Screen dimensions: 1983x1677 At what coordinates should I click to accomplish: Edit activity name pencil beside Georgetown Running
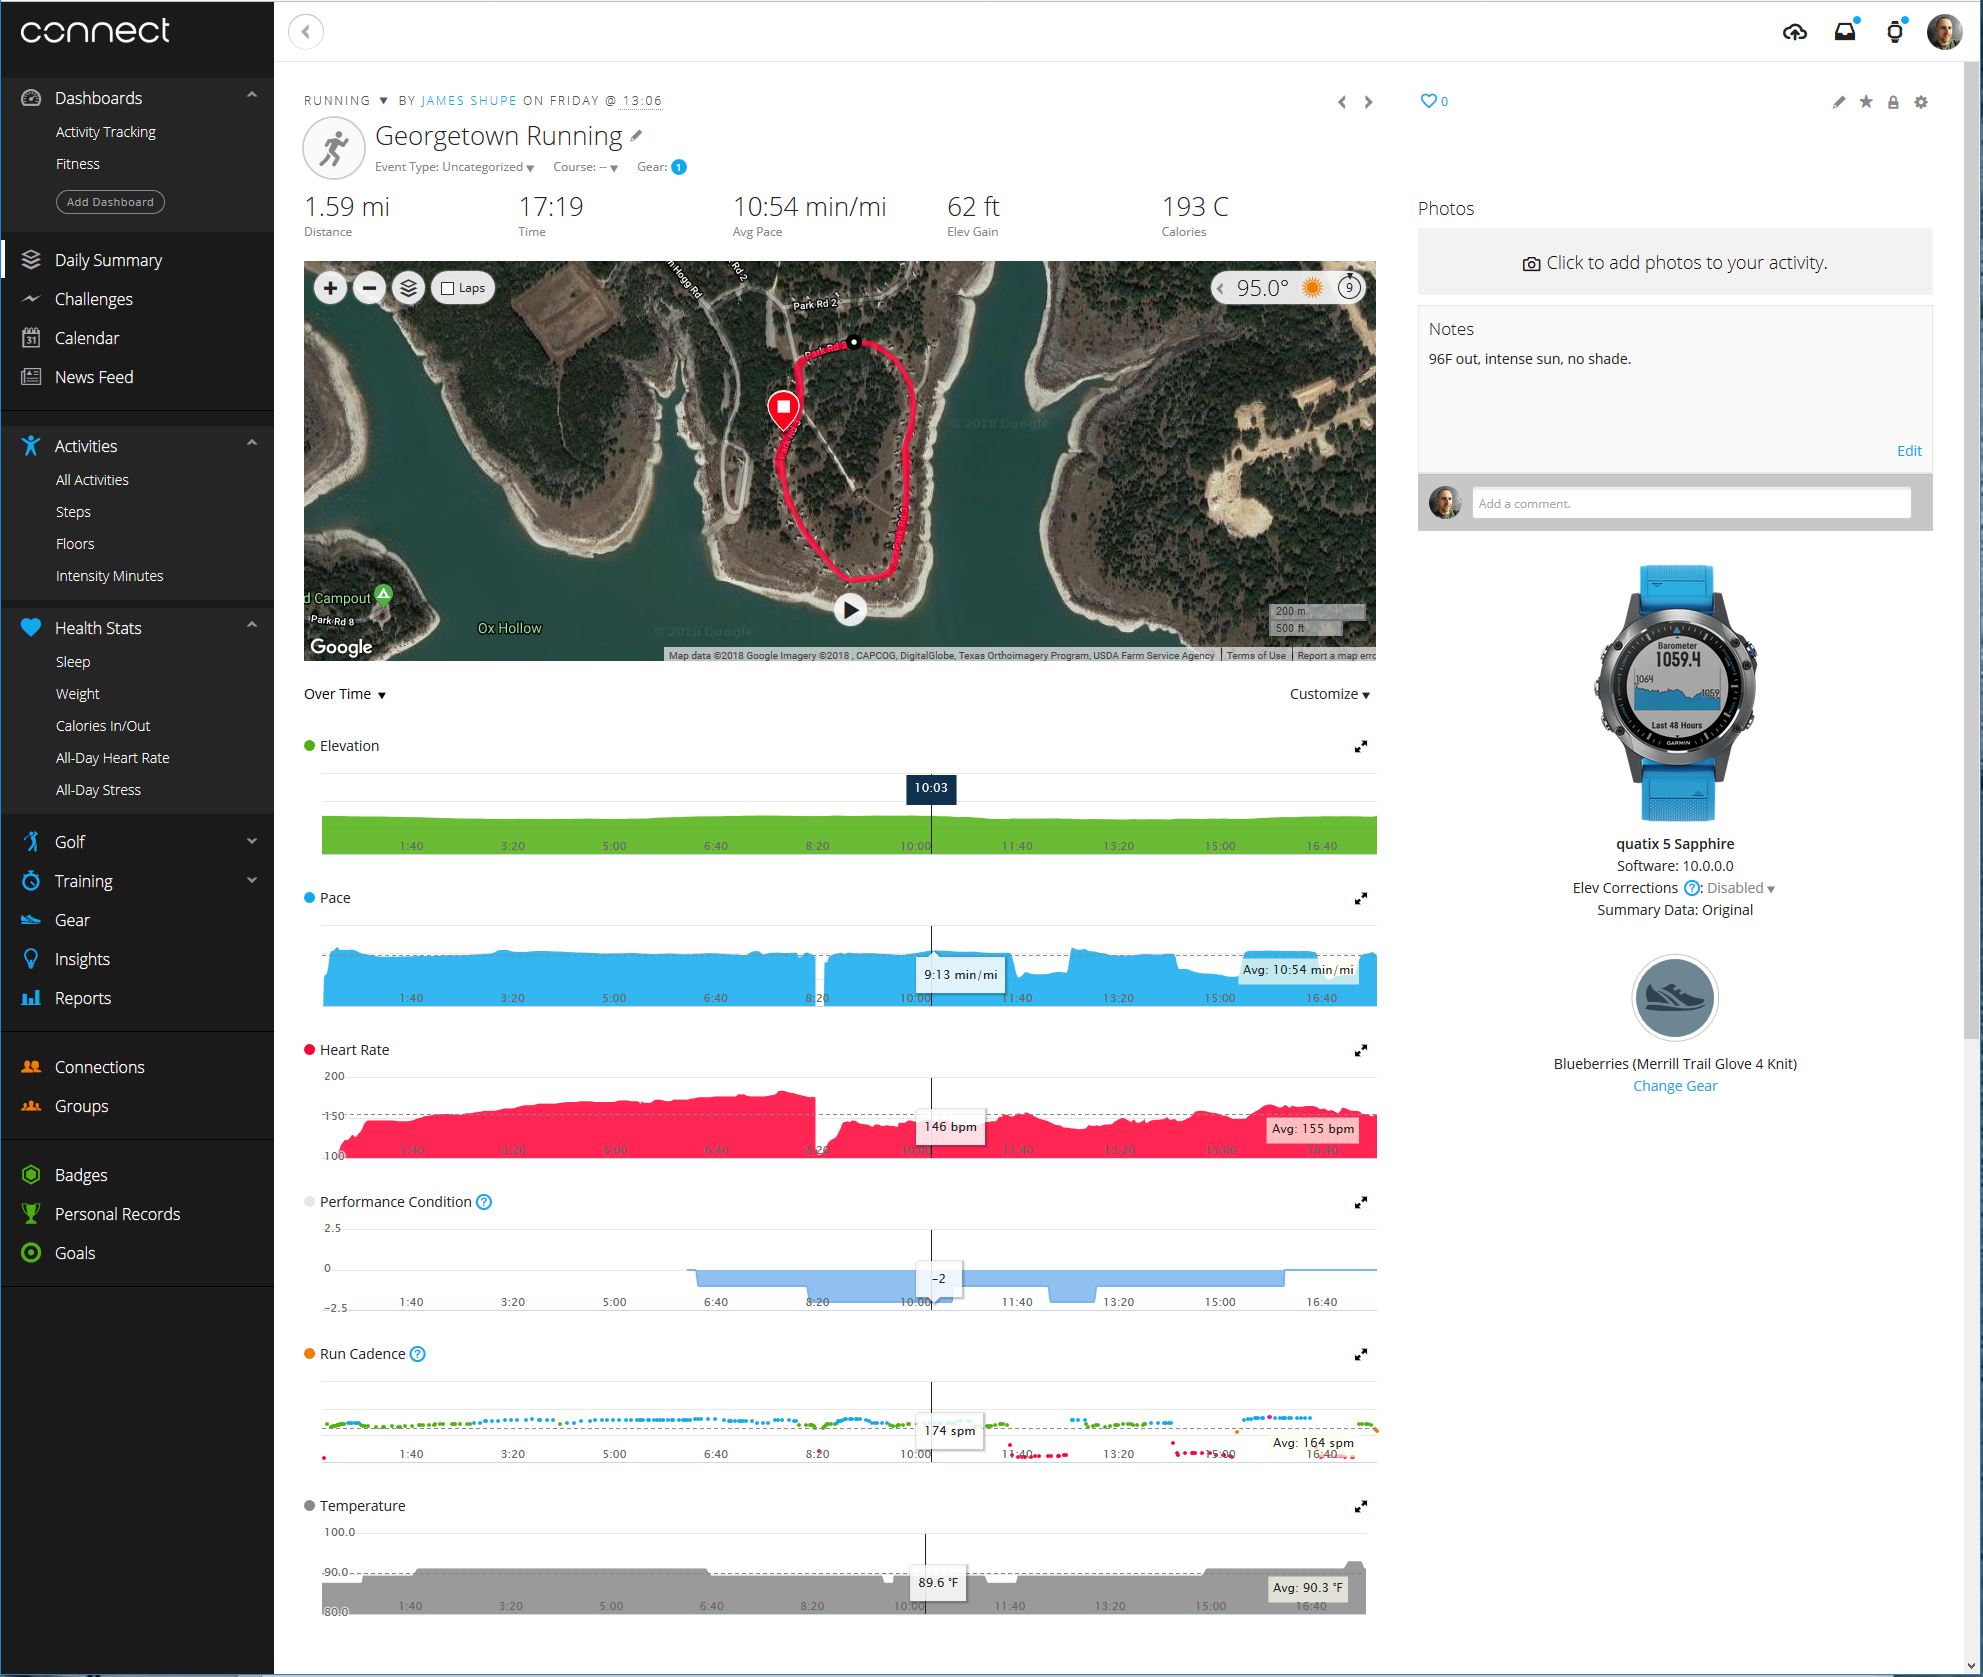click(636, 136)
